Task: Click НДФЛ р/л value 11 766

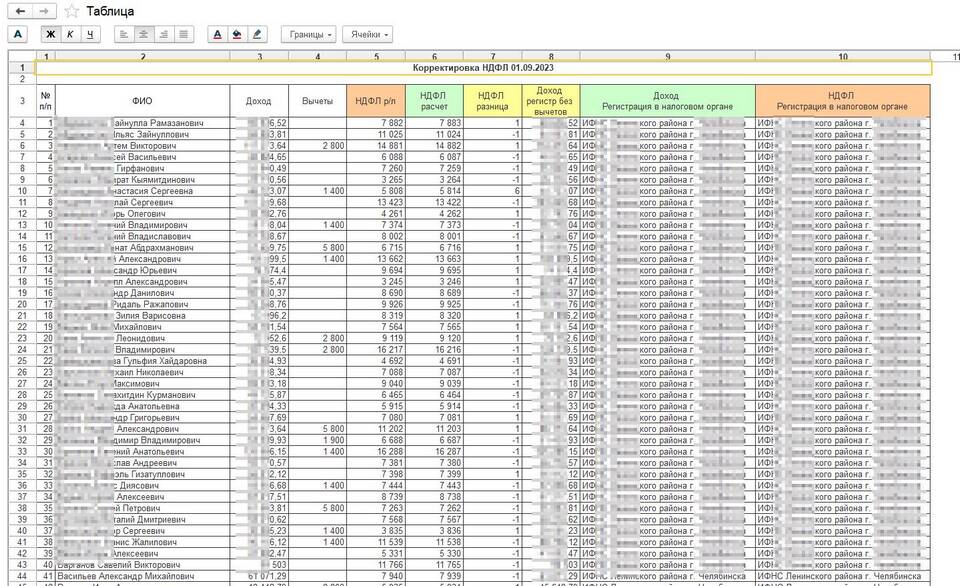Action: [x=375, y=565]
